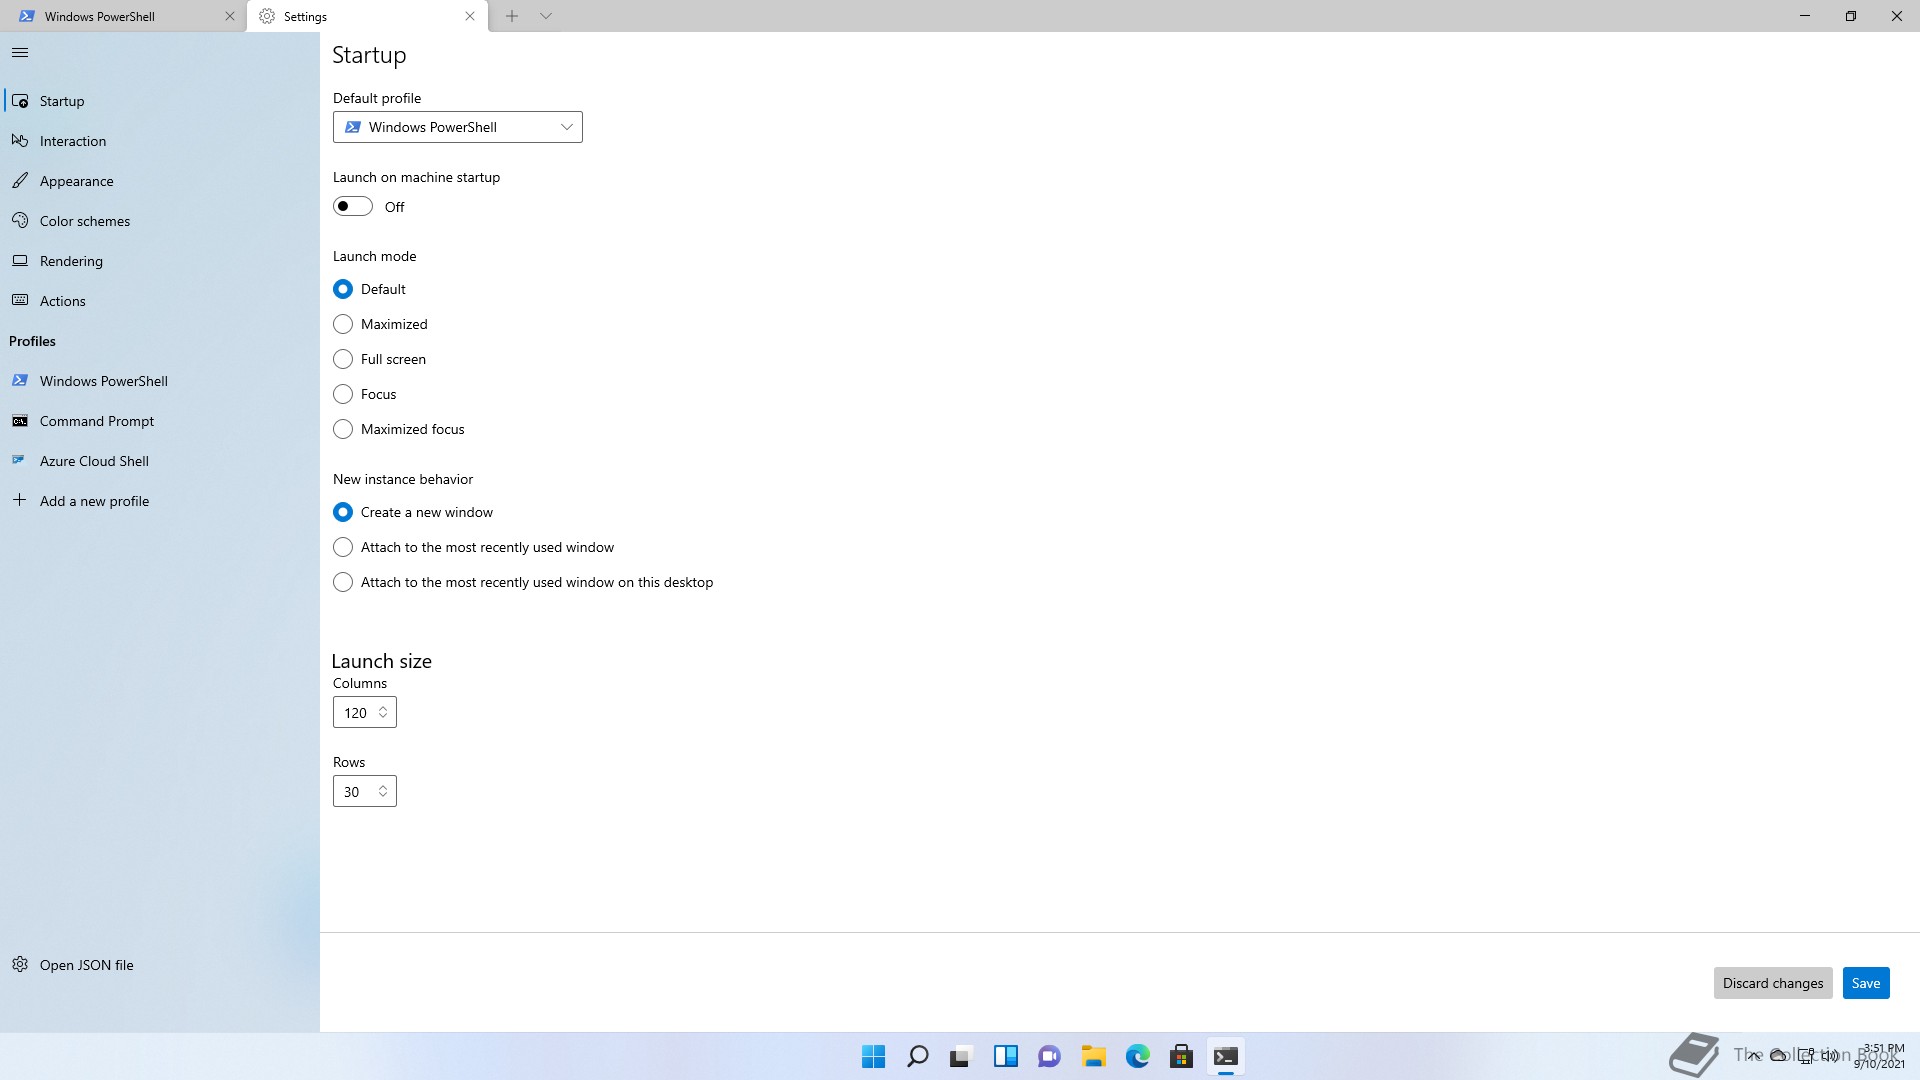Click the Interaction cursor icon in the sidebar
The image size is (1920, 1080).
tap(20, 141)
